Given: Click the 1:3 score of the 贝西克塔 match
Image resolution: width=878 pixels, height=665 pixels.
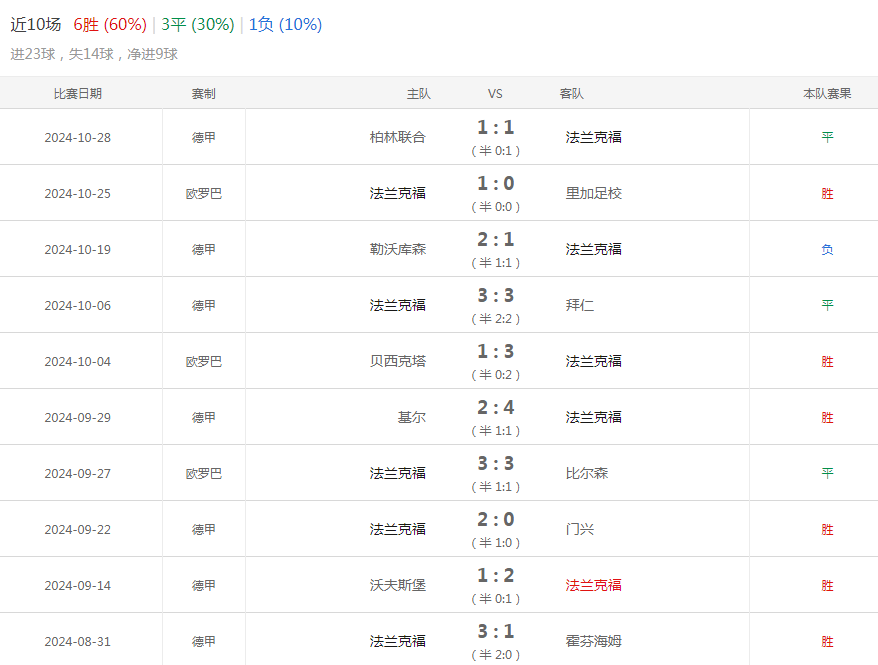Looking at the screenshot, I should click(496, 351).
